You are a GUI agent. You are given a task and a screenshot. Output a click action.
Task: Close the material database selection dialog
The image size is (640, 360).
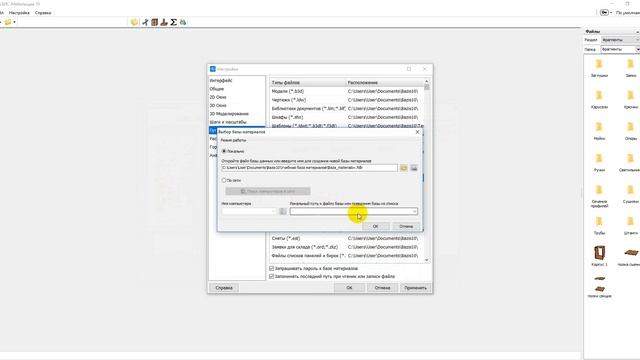coord(417,132)
